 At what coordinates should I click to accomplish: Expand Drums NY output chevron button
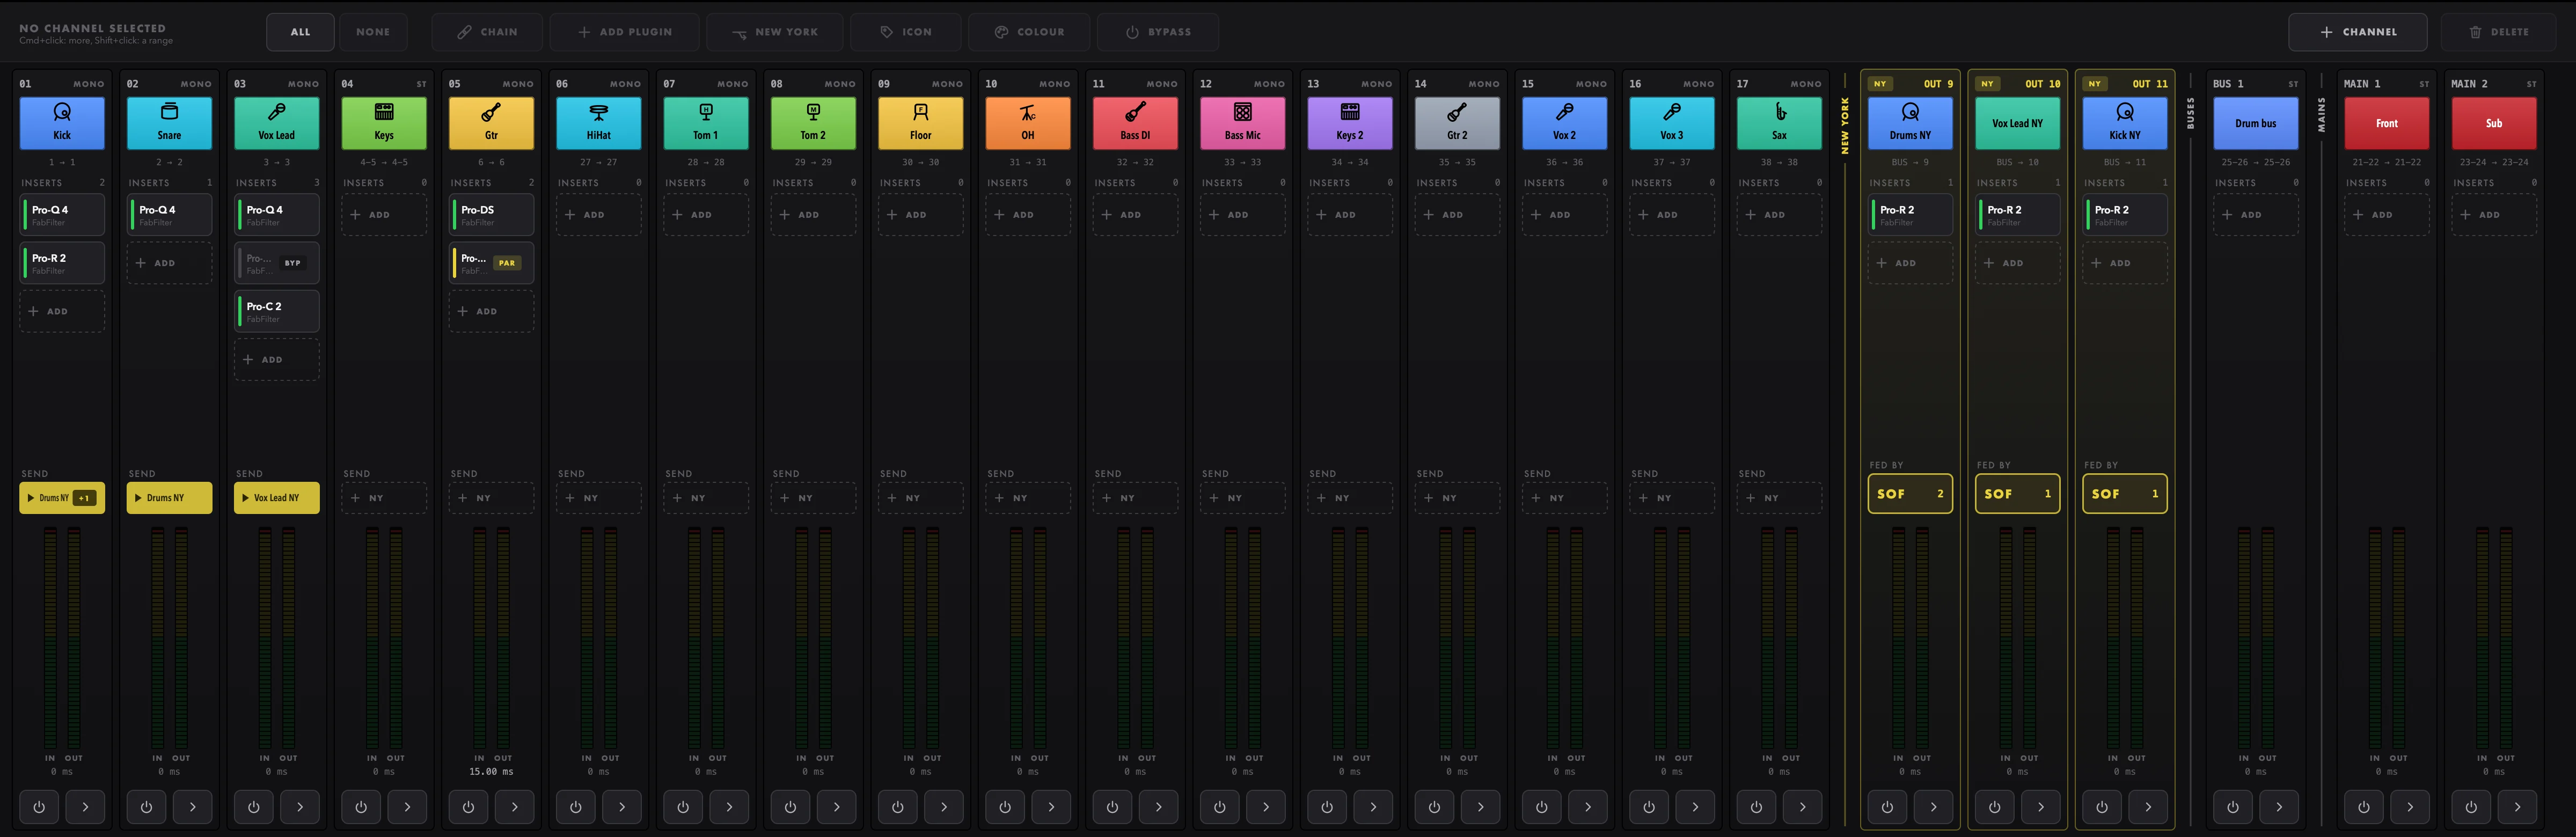pos(1933,807)
